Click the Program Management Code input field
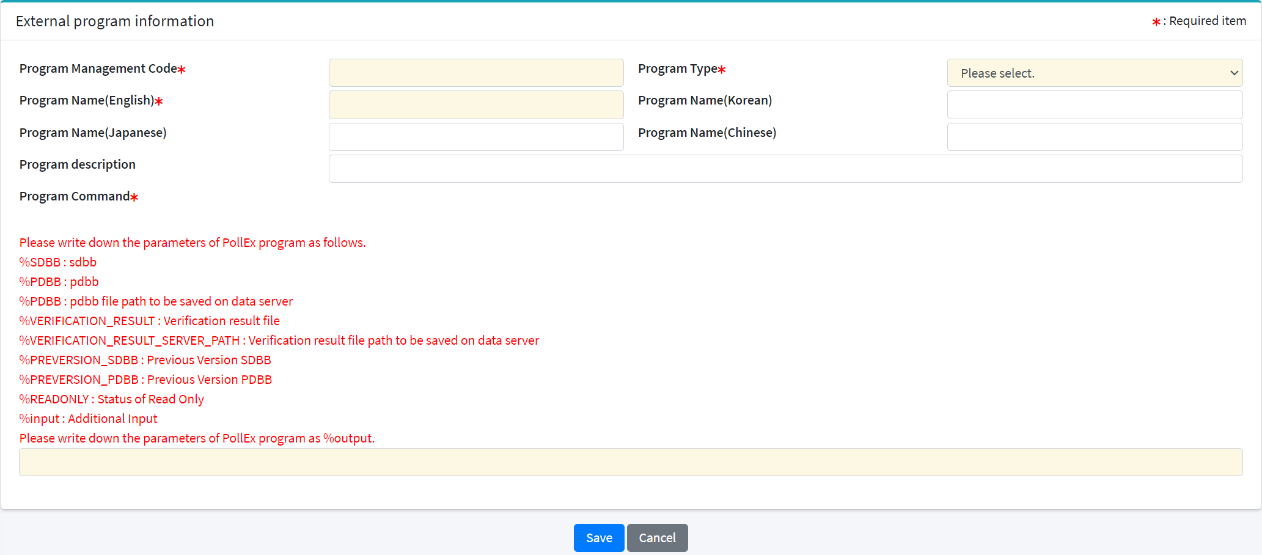Viewport: 1262px width, 555px height. click(476, 73)
